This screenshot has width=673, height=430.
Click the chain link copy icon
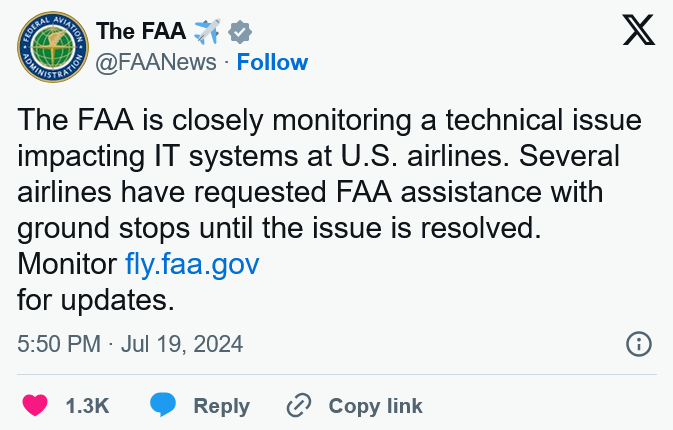pyautogui.click(x=299, y=405)
